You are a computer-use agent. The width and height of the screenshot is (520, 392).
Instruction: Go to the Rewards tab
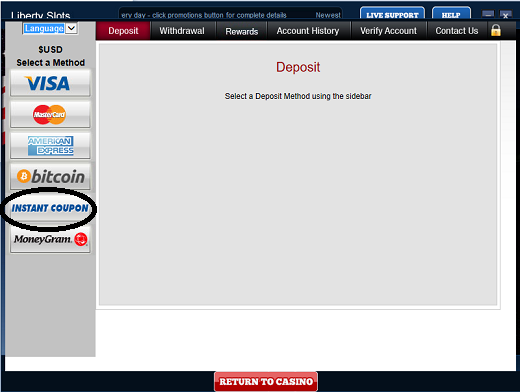(242, 31)
